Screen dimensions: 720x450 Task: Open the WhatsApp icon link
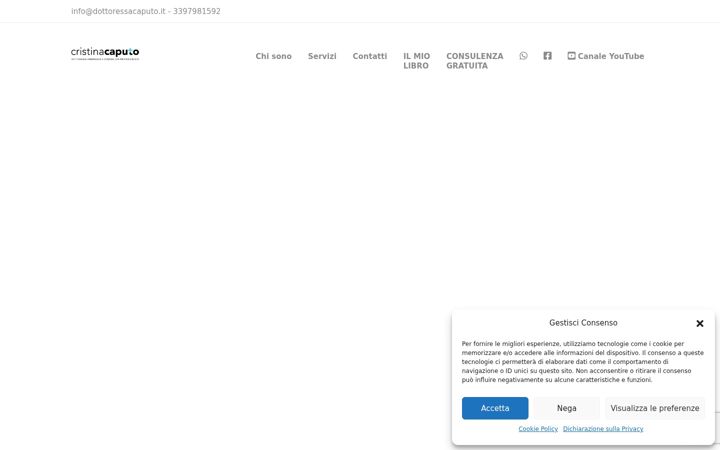pyautogui.click(x=523, y=56)
